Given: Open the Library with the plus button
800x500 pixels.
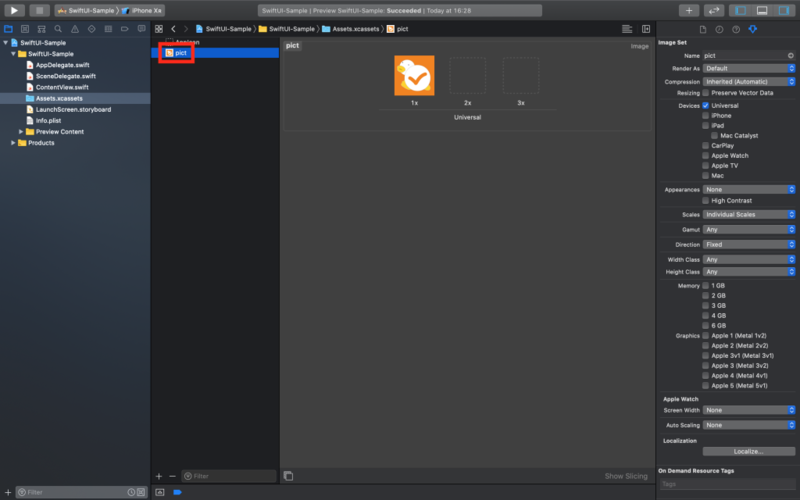Looking at the screenshot, I should click(689, 10).
